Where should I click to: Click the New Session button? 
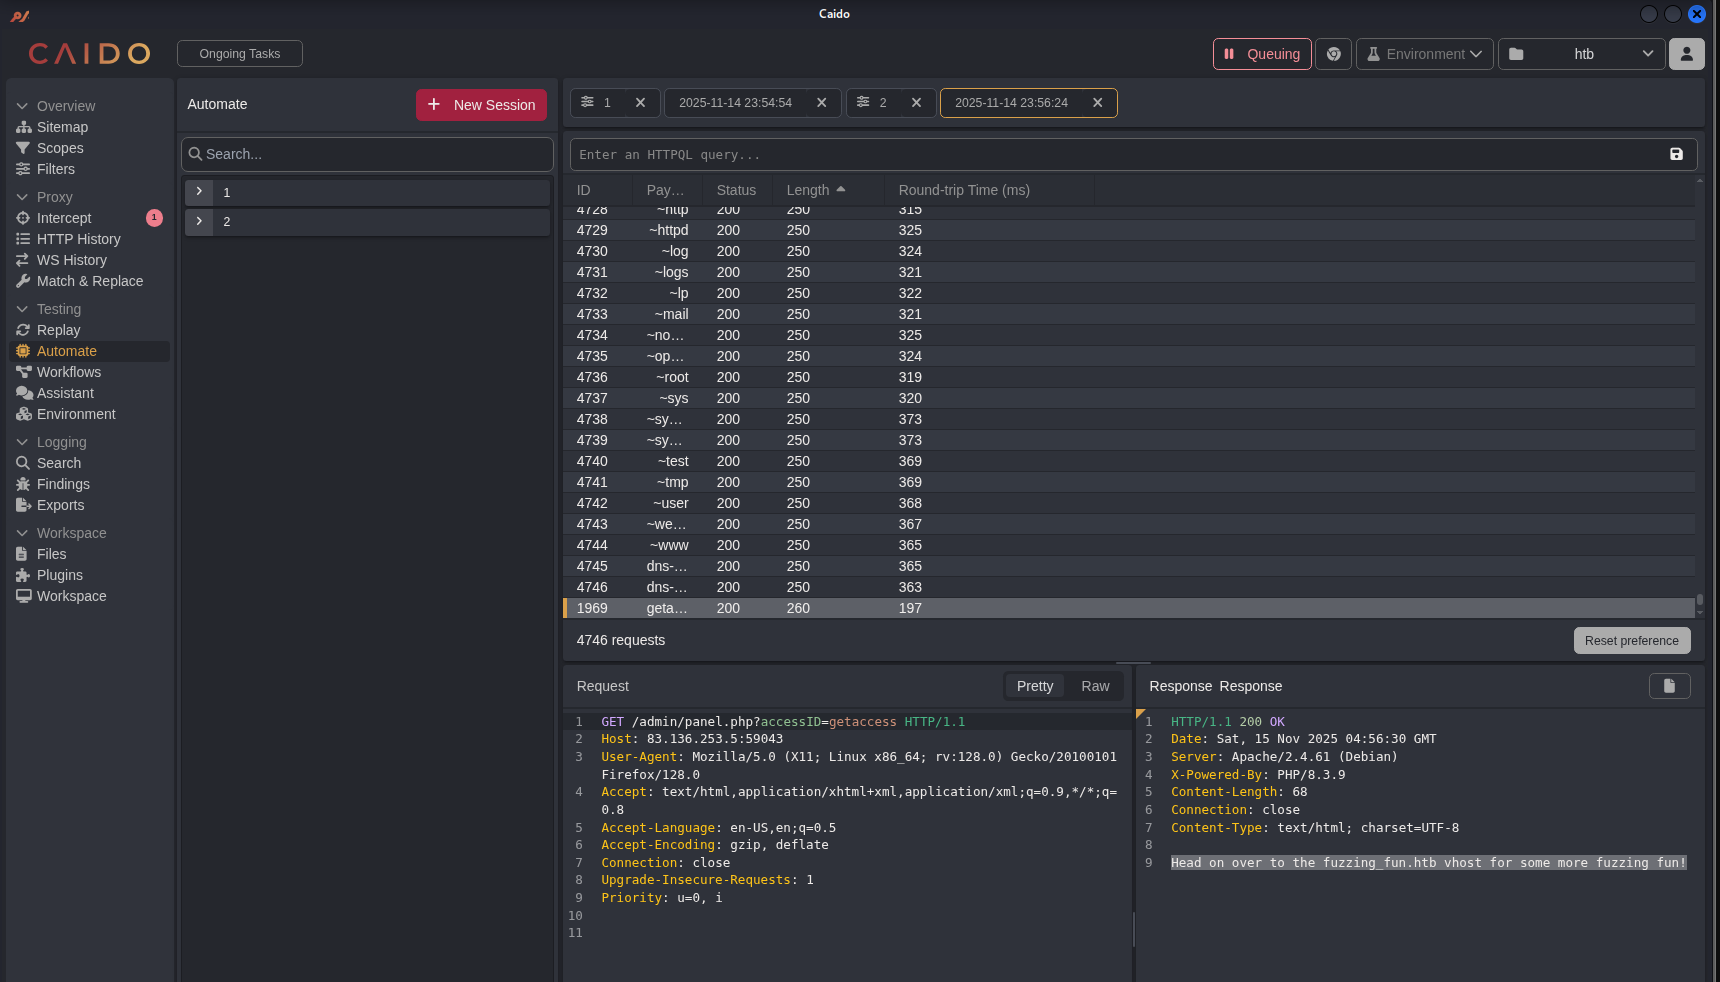point(481,105)
